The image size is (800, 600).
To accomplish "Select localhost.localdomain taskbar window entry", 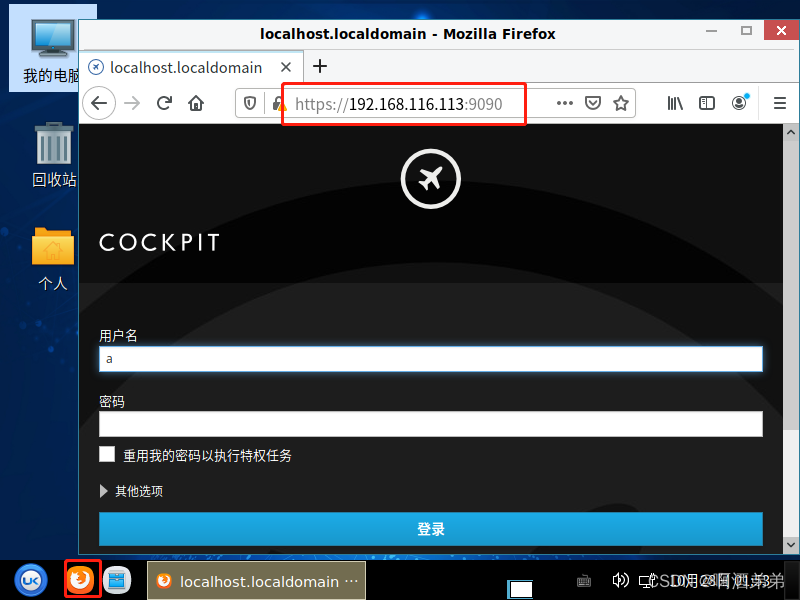I will 256,581.
